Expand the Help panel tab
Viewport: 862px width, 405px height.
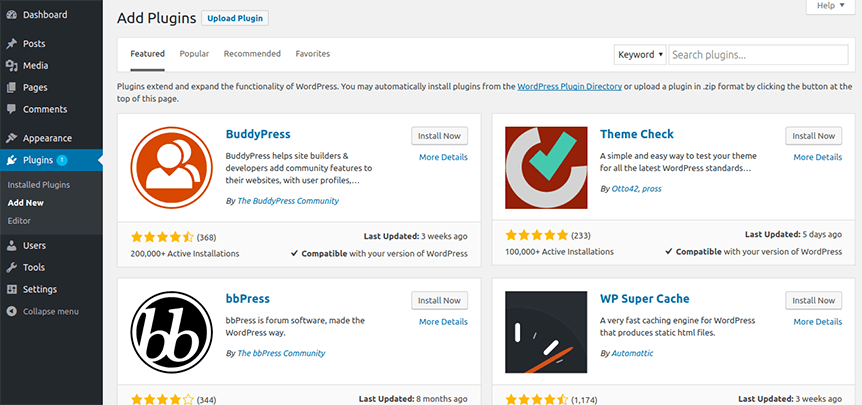point(830,6)
